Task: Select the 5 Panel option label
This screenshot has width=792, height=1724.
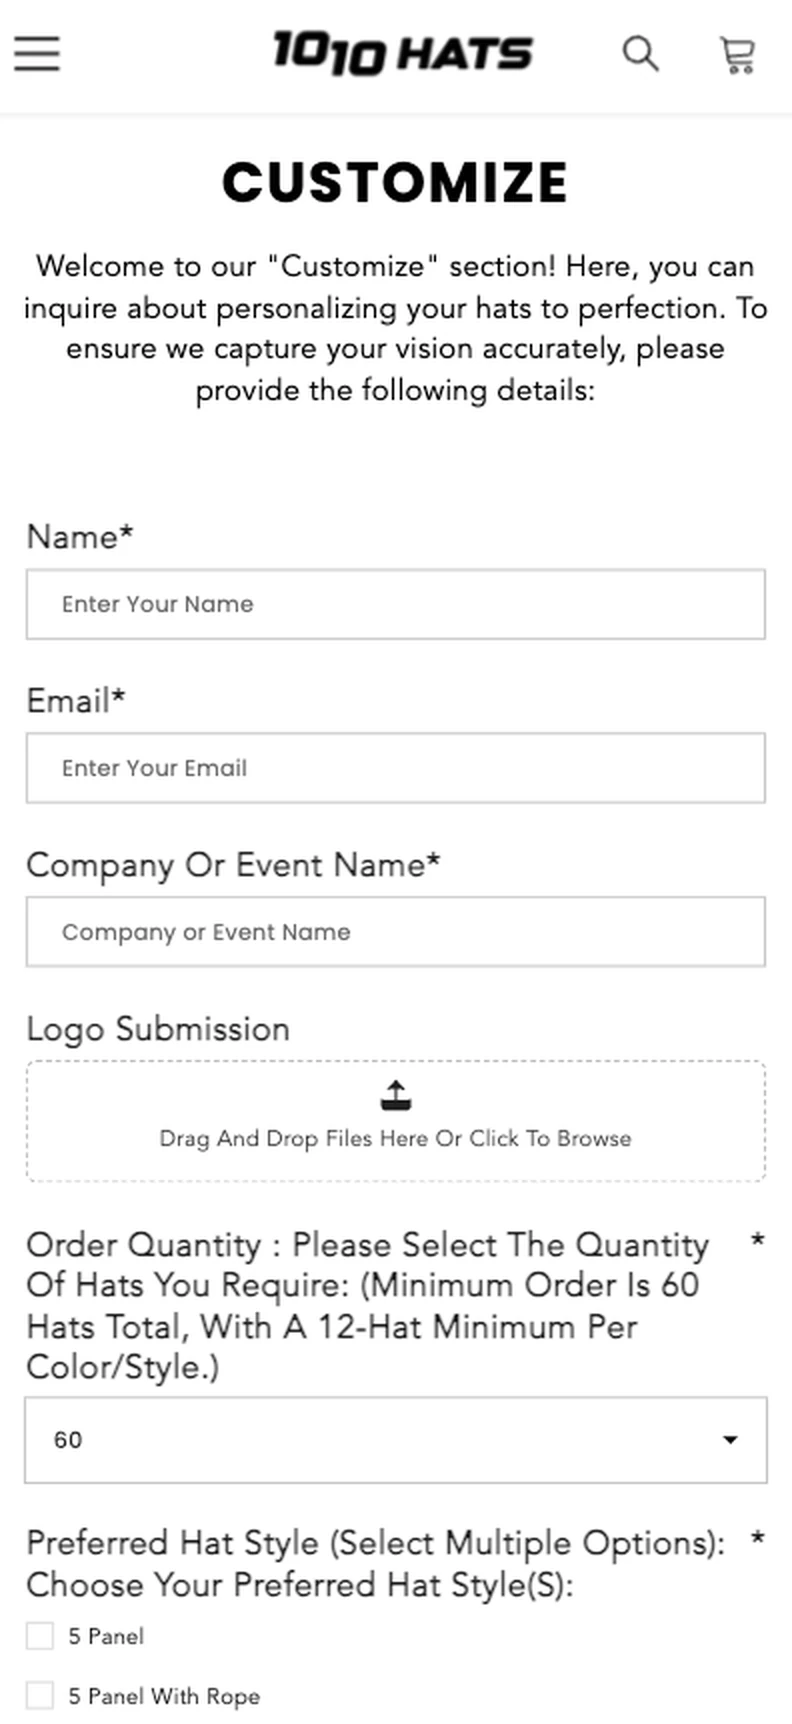Action: tap(106, 1636)
